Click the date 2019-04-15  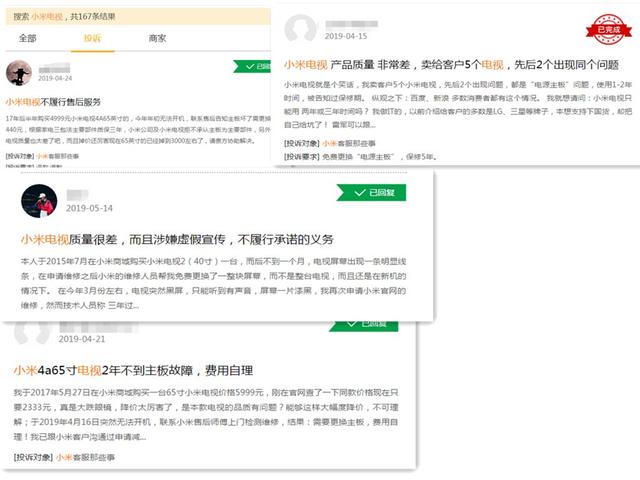346,36
